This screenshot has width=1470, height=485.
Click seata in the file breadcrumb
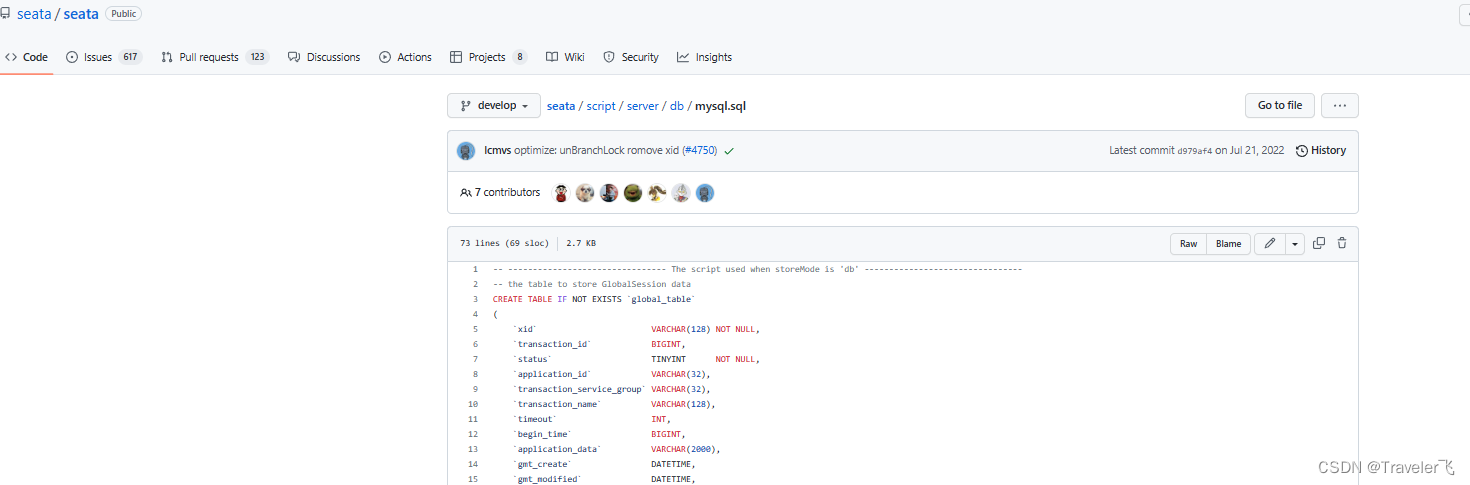[x=561, y=105]
